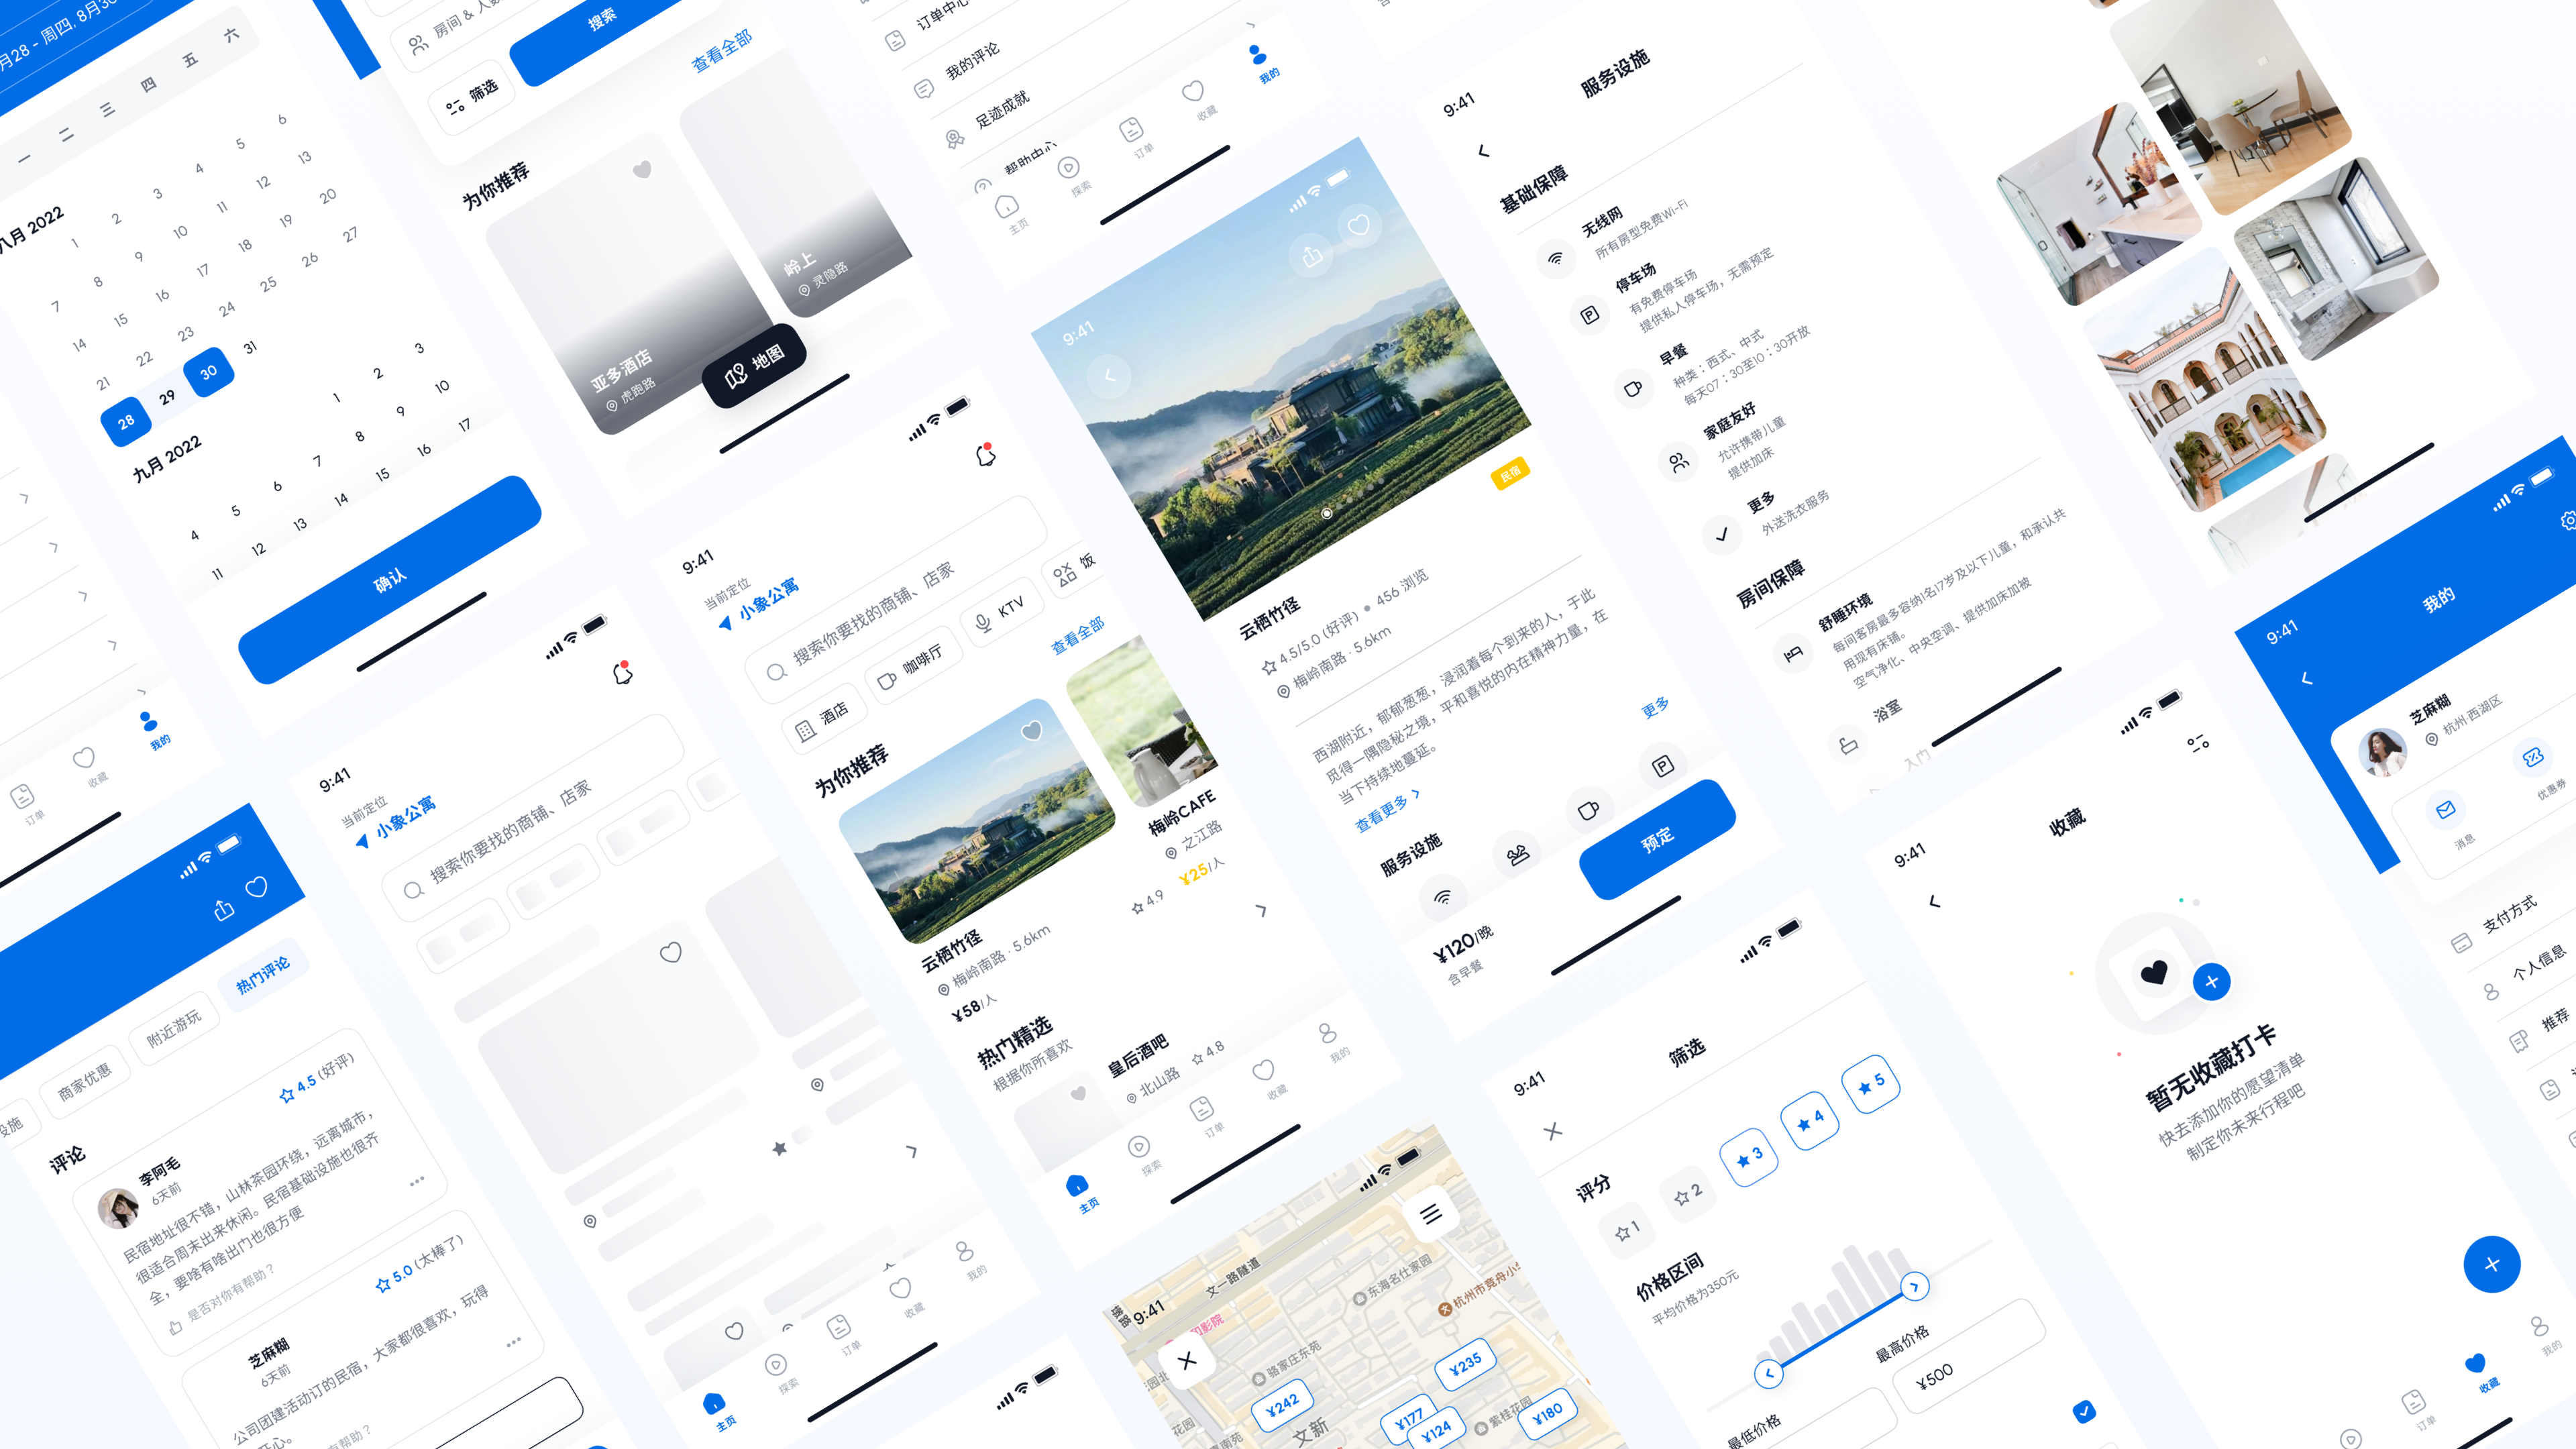Click the dark Map (地图) button
The width and height of the screenshot is (2576, 1449).
coord(754,366)
